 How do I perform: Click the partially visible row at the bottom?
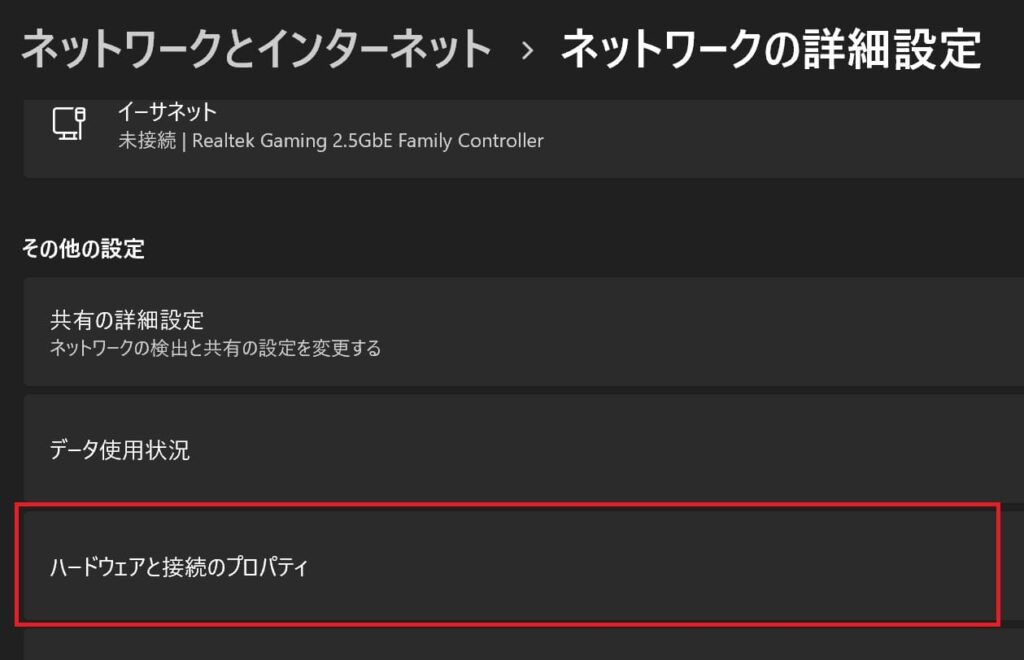(500, 646)
